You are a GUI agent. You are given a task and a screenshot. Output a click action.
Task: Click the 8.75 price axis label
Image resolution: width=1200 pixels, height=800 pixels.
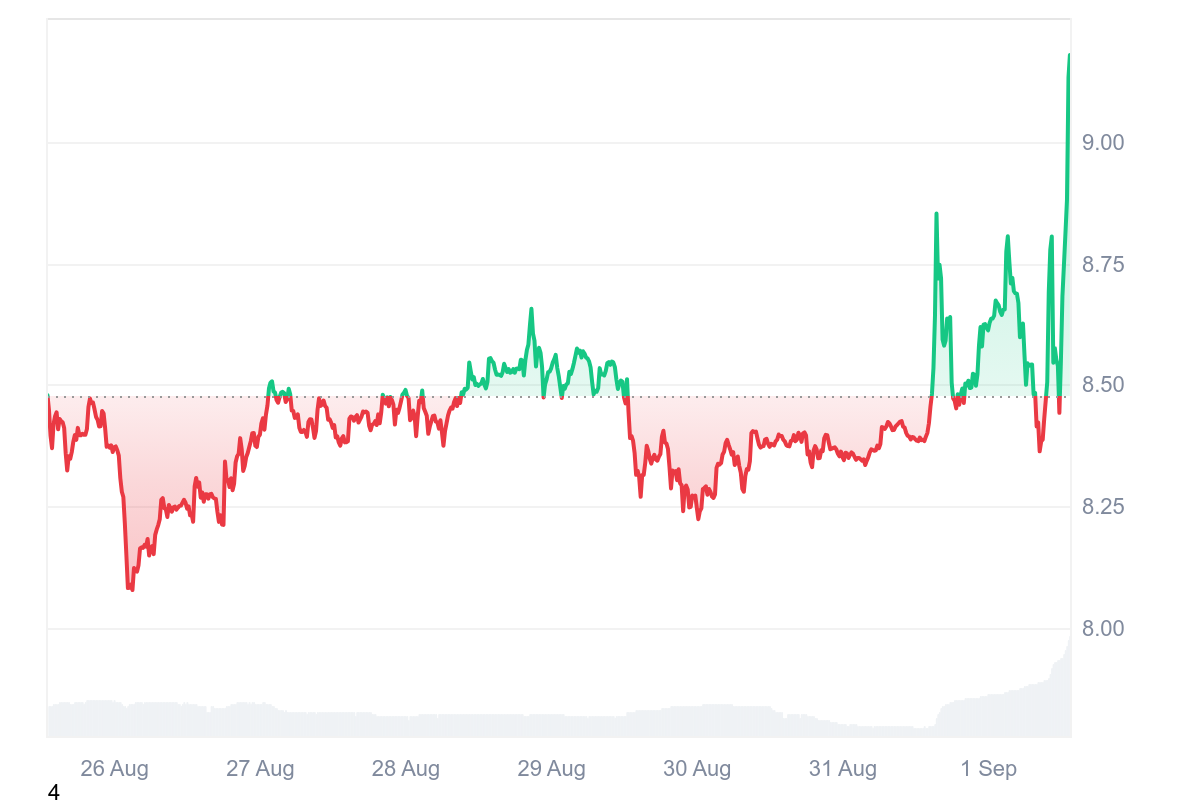(x=1104, y=265)
